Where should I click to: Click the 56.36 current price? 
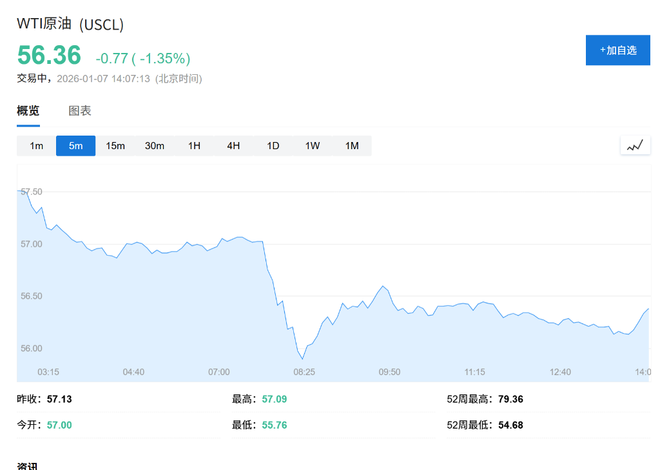[x=48, y=56]
